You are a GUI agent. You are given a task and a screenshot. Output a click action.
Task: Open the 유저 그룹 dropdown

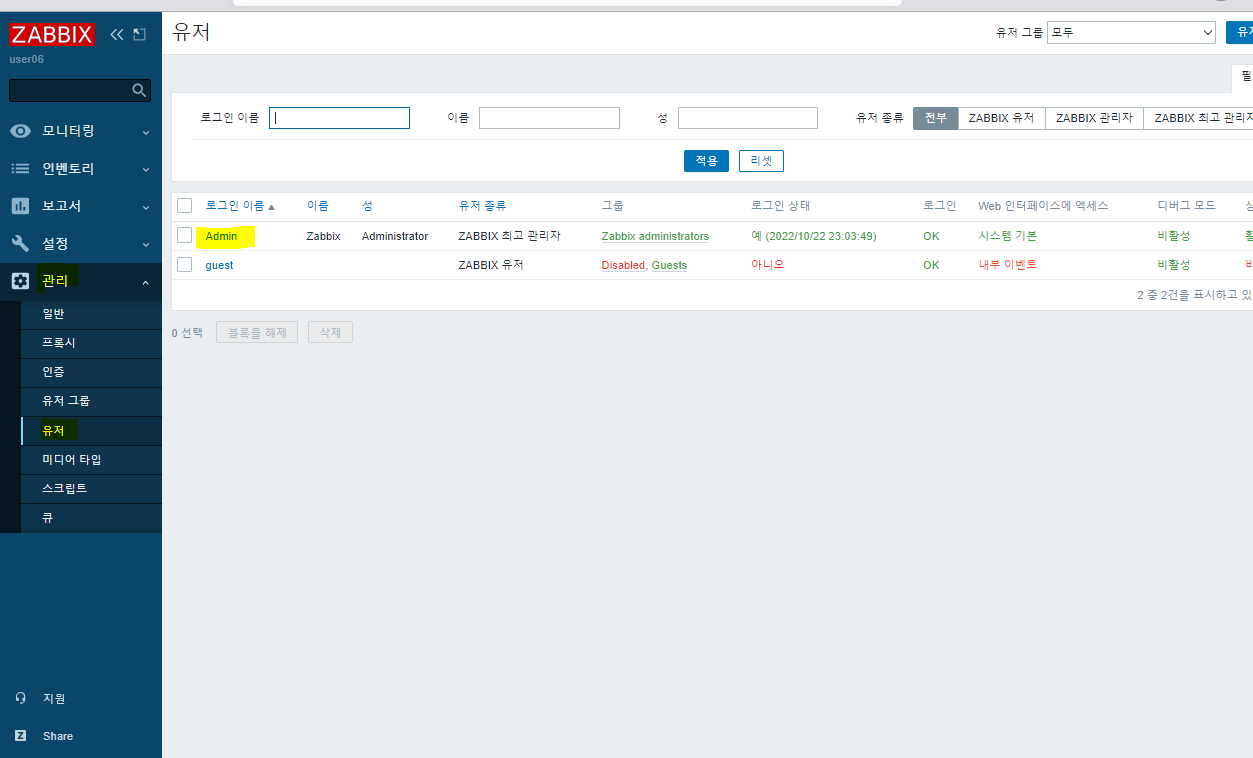pyautogui.click(x=1131, y=33)
